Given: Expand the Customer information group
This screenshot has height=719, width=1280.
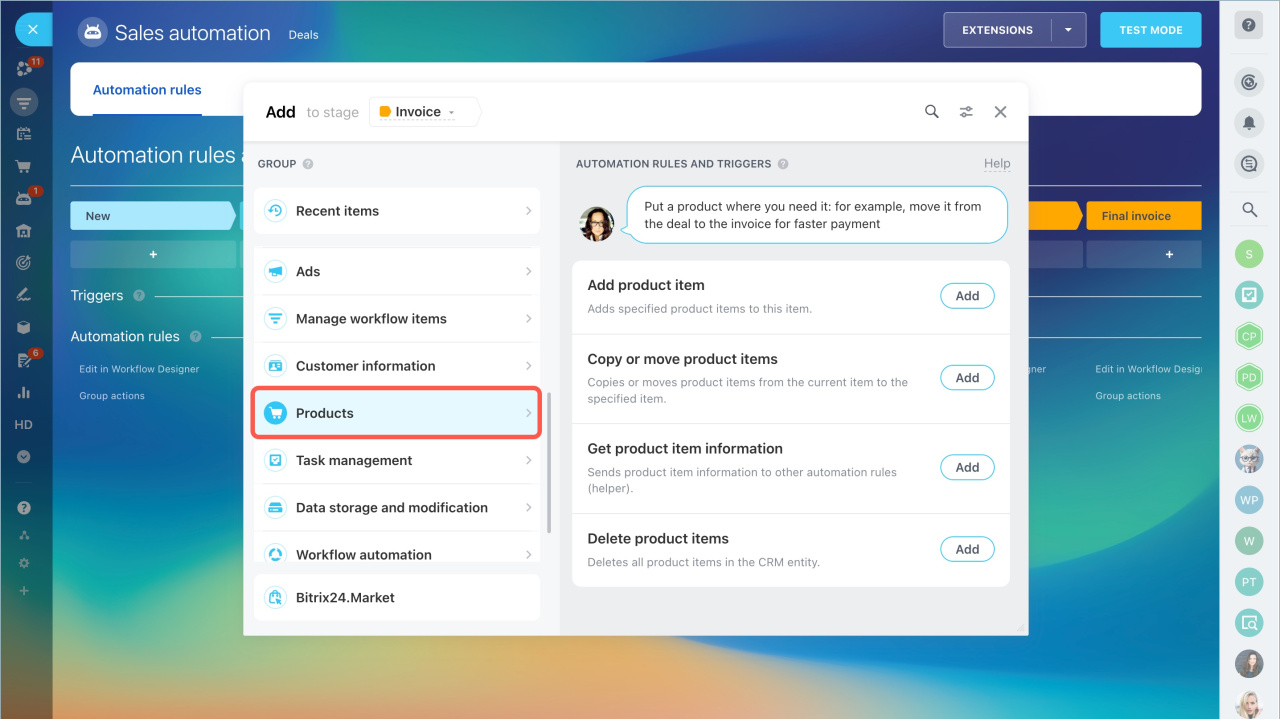Looking at the screenshot, I should pyautogui.click(x=397, y=366).
